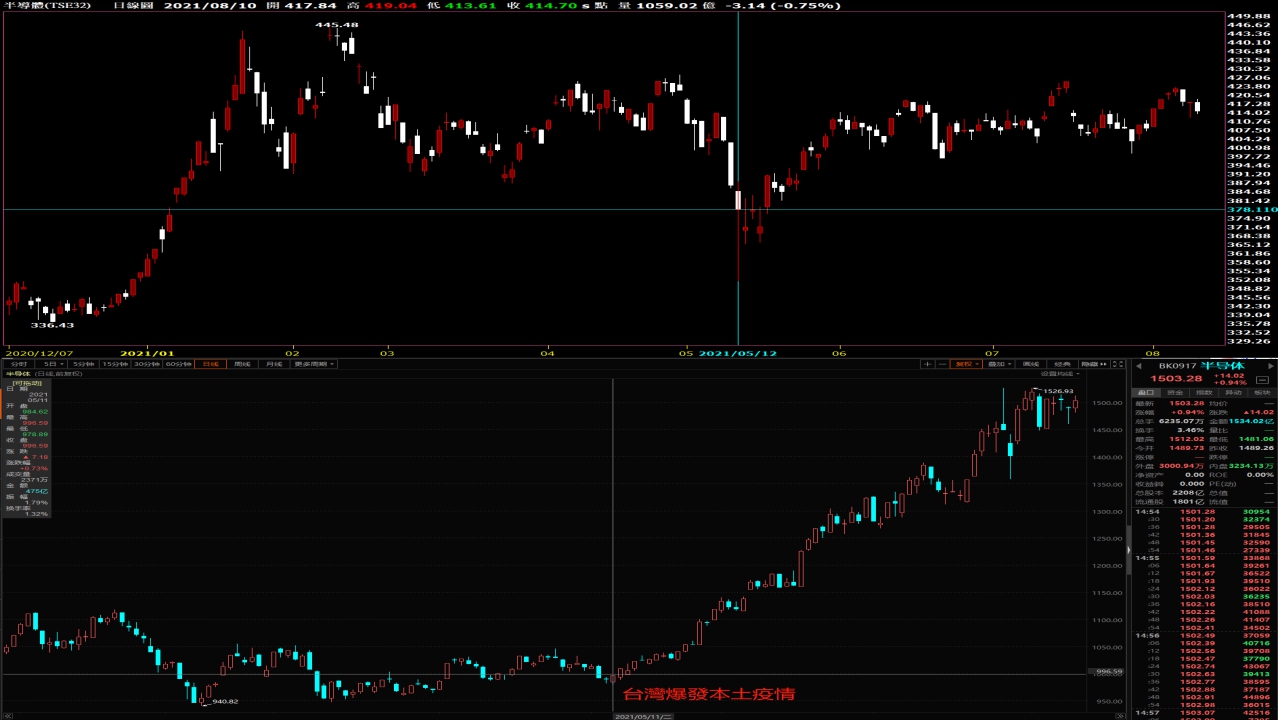Click the 2021/05/12 date marker on axis
Image resolution: width=1279 pixels, height=720 pixels.
pos(737,353)
